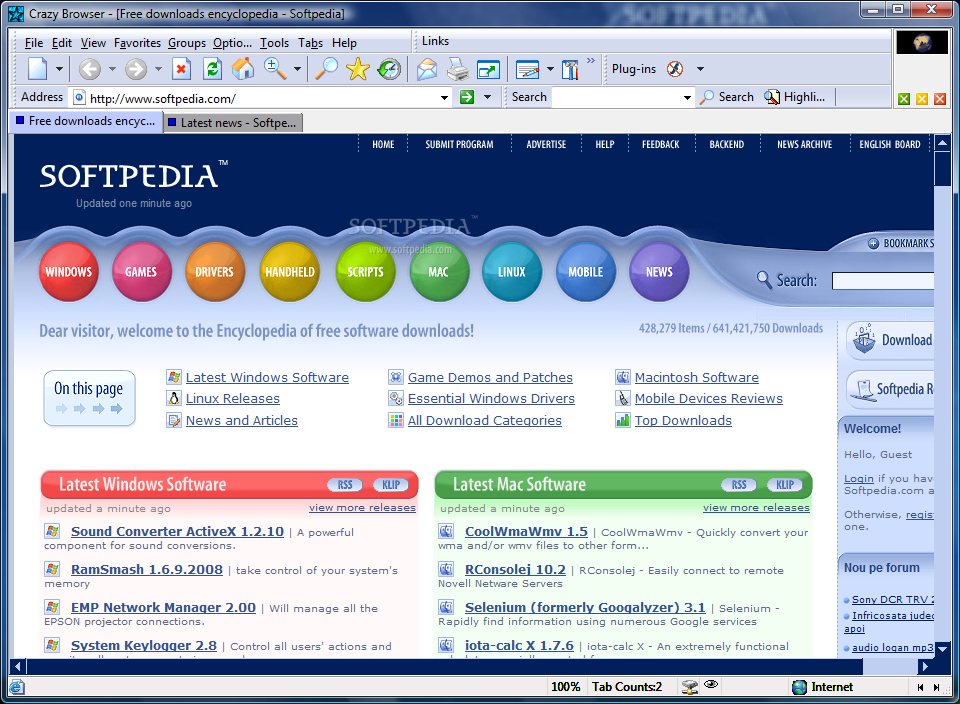
Task: Click the yellow X tab control icon
Action: pyautogui.click(x=922, y=99)
